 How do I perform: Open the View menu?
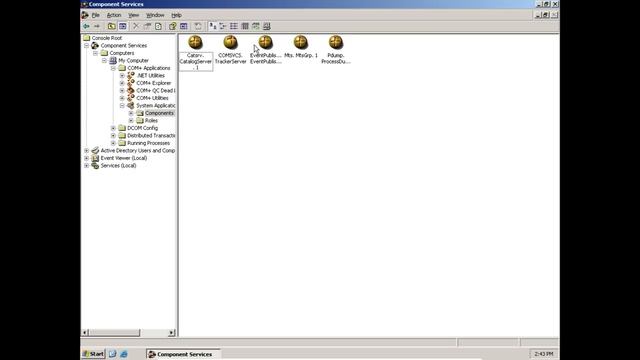point(133,15)
